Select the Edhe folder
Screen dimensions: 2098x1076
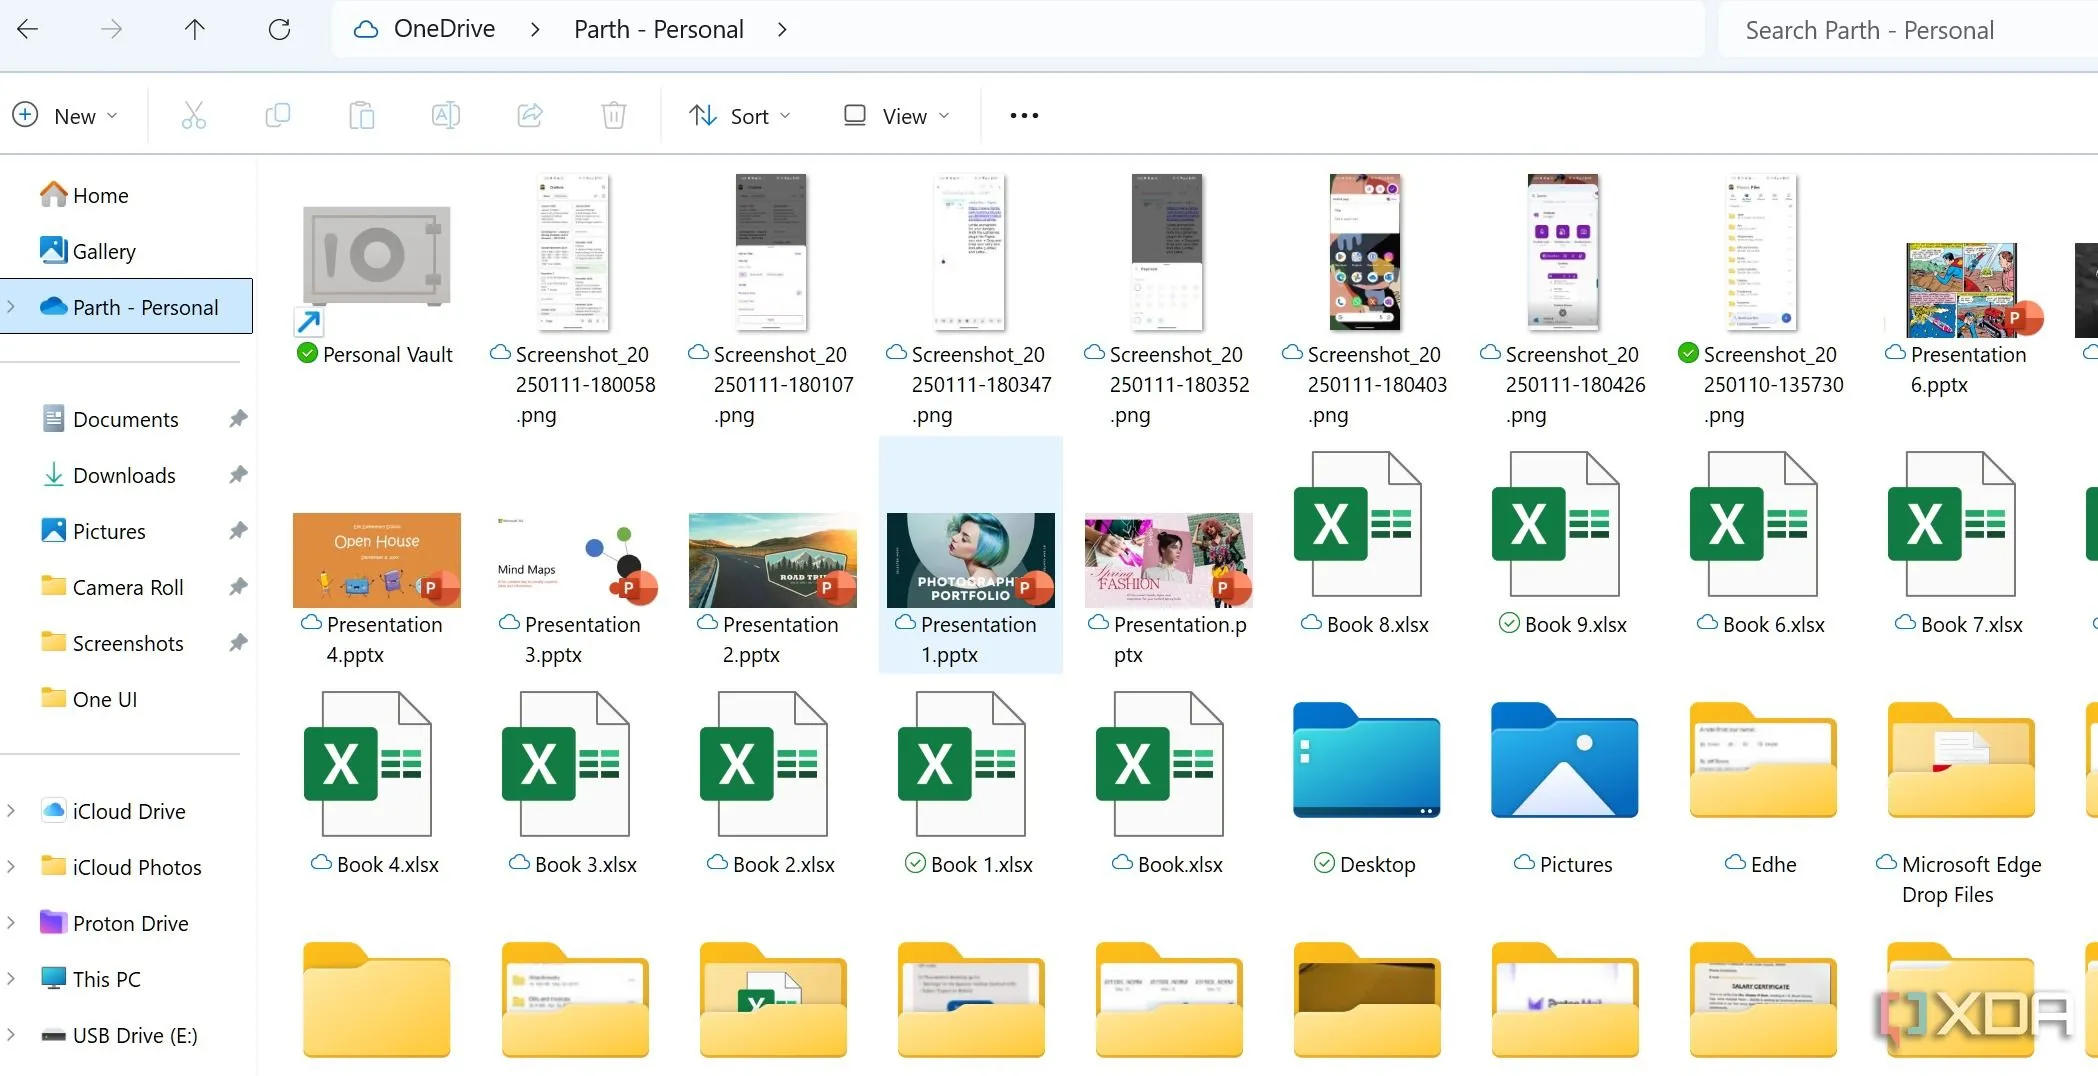coord(1762,761)
